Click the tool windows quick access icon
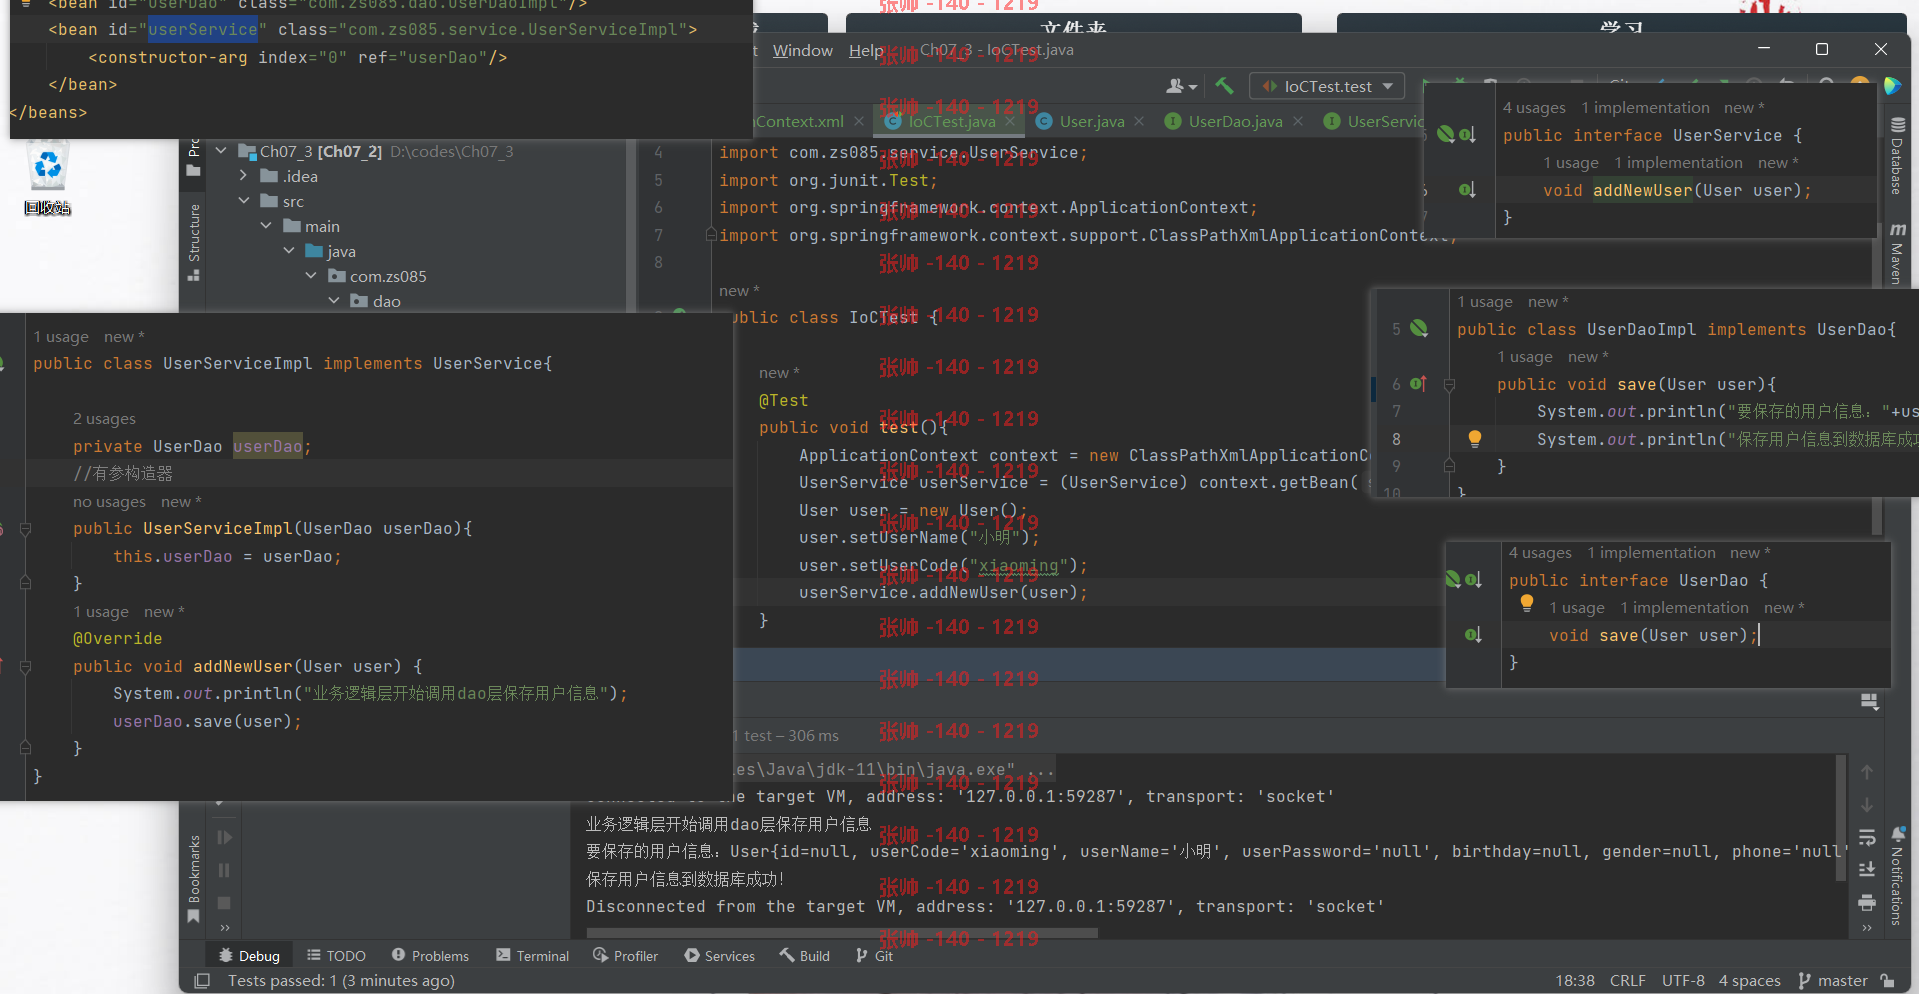 coord(202,980)
